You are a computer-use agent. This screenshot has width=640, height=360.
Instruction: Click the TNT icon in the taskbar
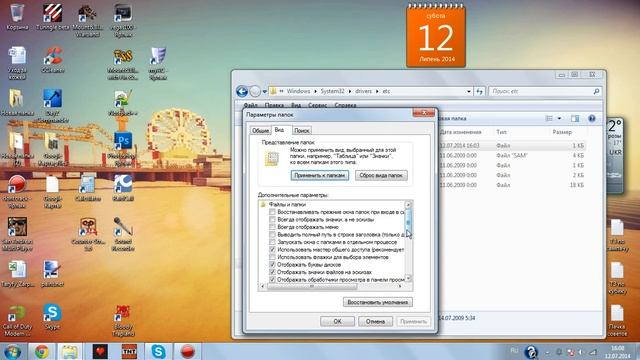click(x=129, y=351)
